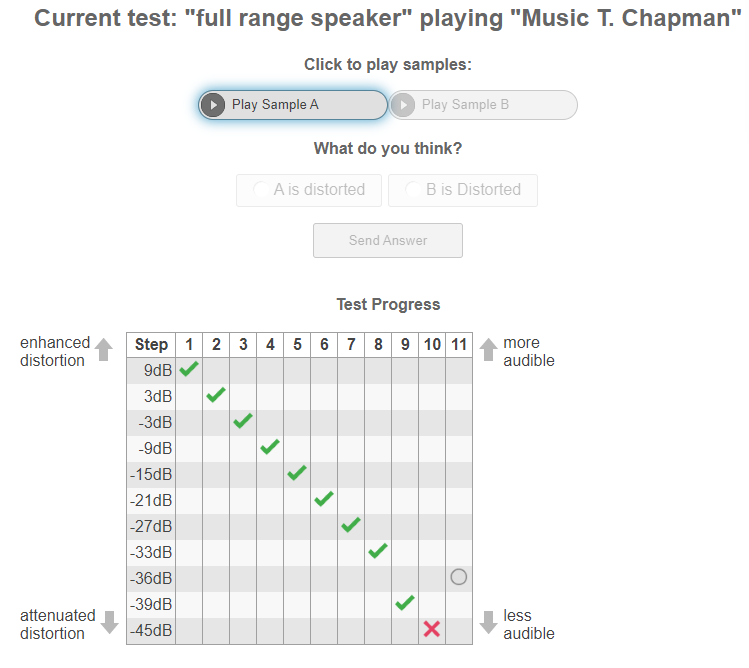Click the green checkmark at -21dB
Viewport: 749px width, 668px height.
(x=323, y=499)
